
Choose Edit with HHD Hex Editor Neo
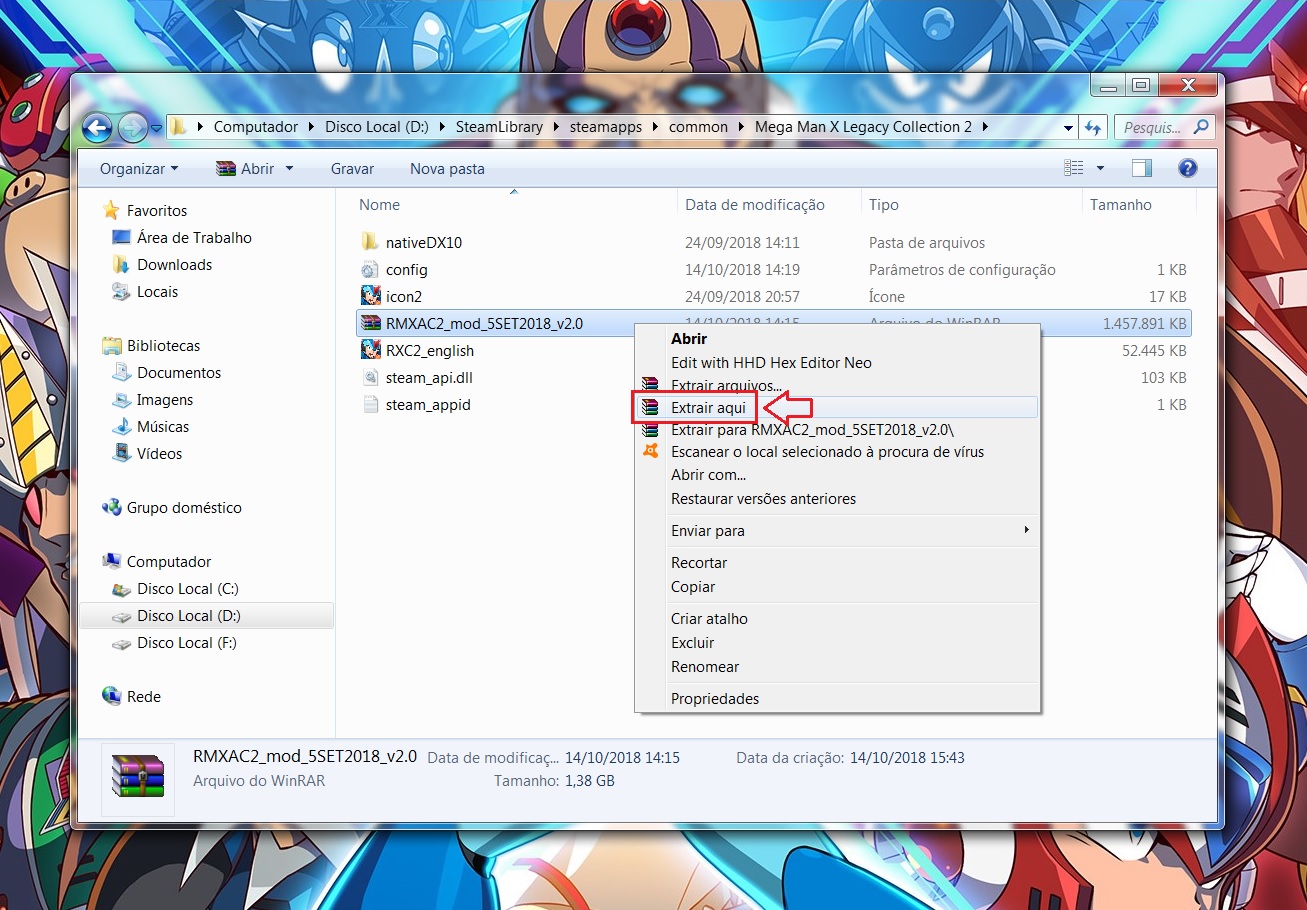pos(837,363)
